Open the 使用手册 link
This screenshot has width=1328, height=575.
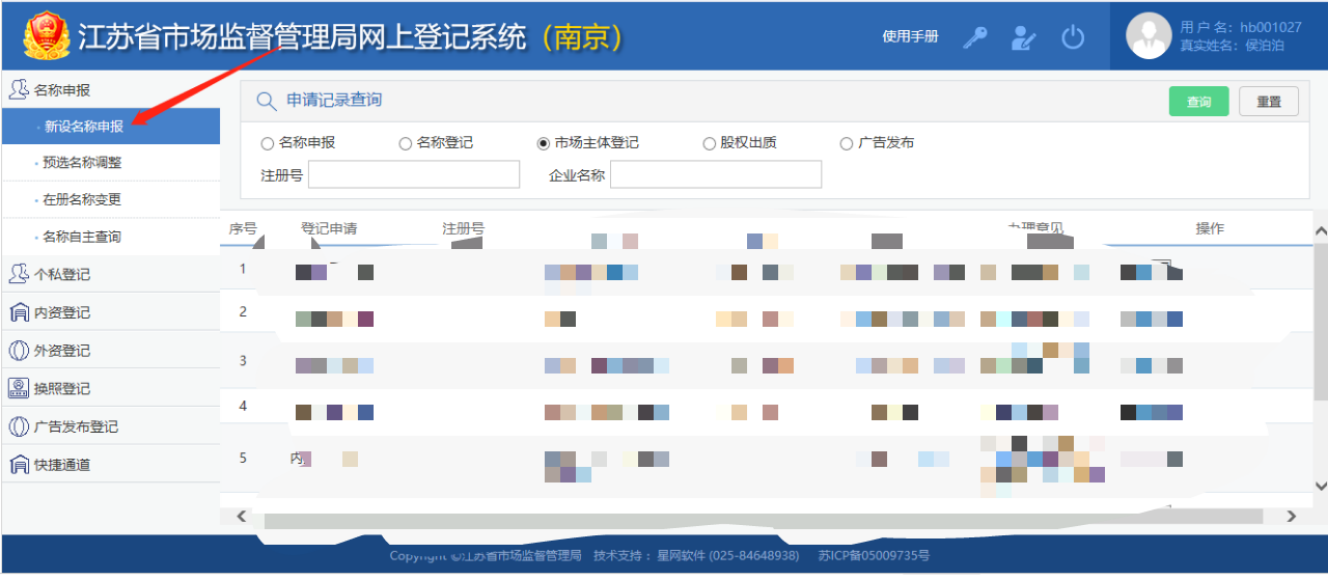pyautogui.click(x=910, y=37)
